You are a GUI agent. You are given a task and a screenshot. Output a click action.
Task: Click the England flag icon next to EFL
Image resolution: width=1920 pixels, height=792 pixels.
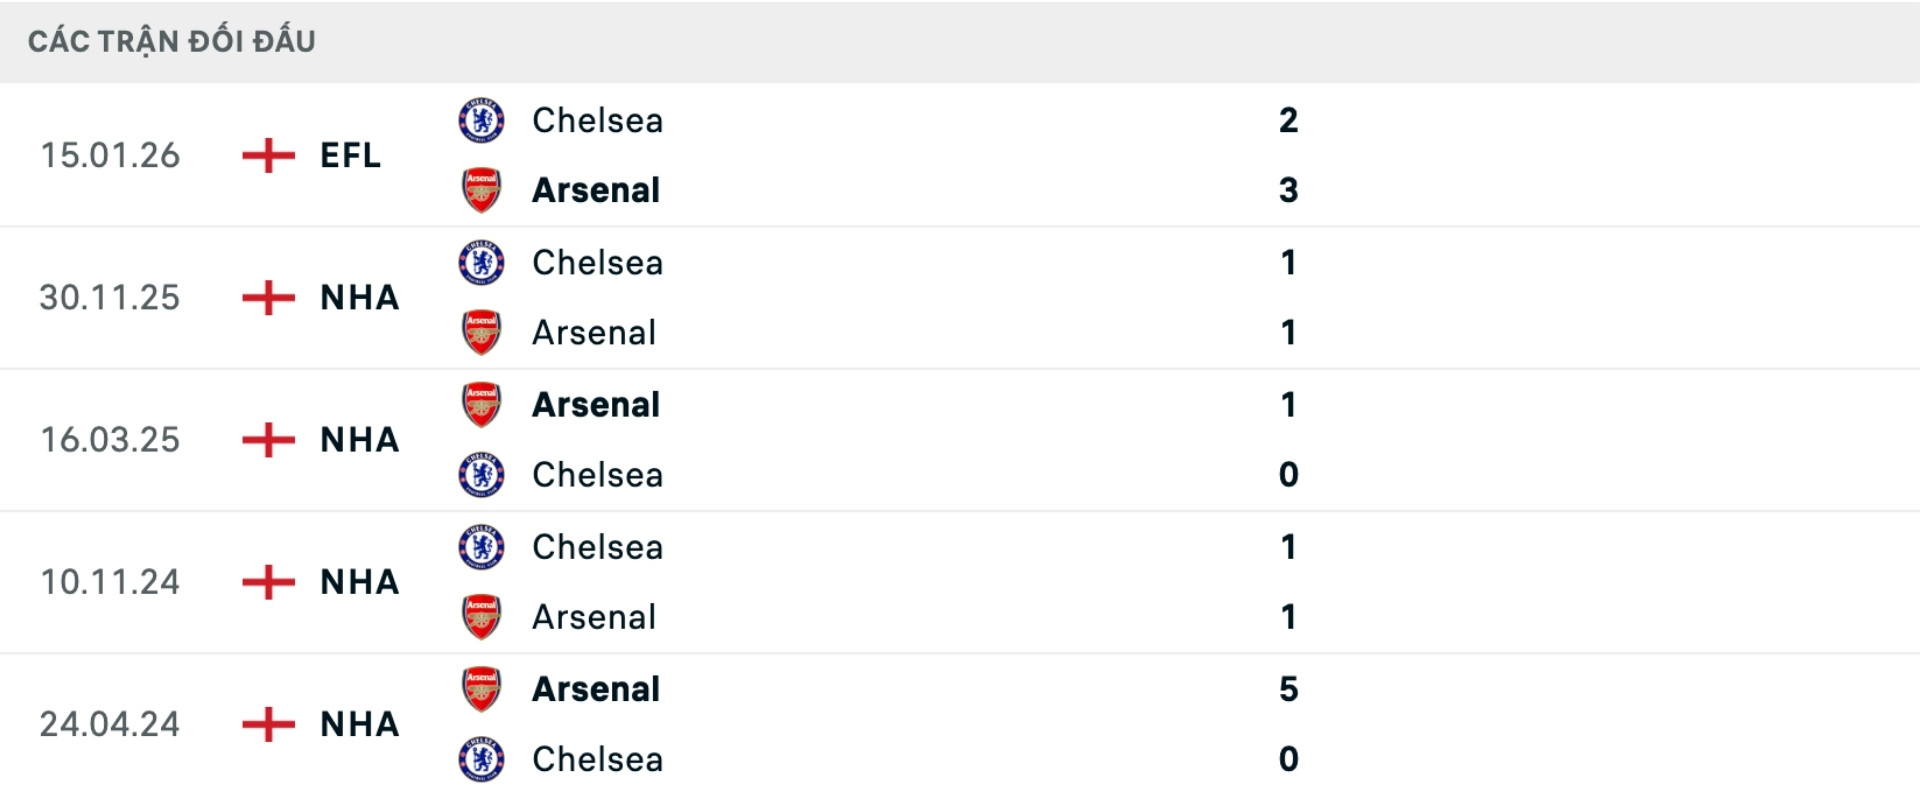pos(268,156)
